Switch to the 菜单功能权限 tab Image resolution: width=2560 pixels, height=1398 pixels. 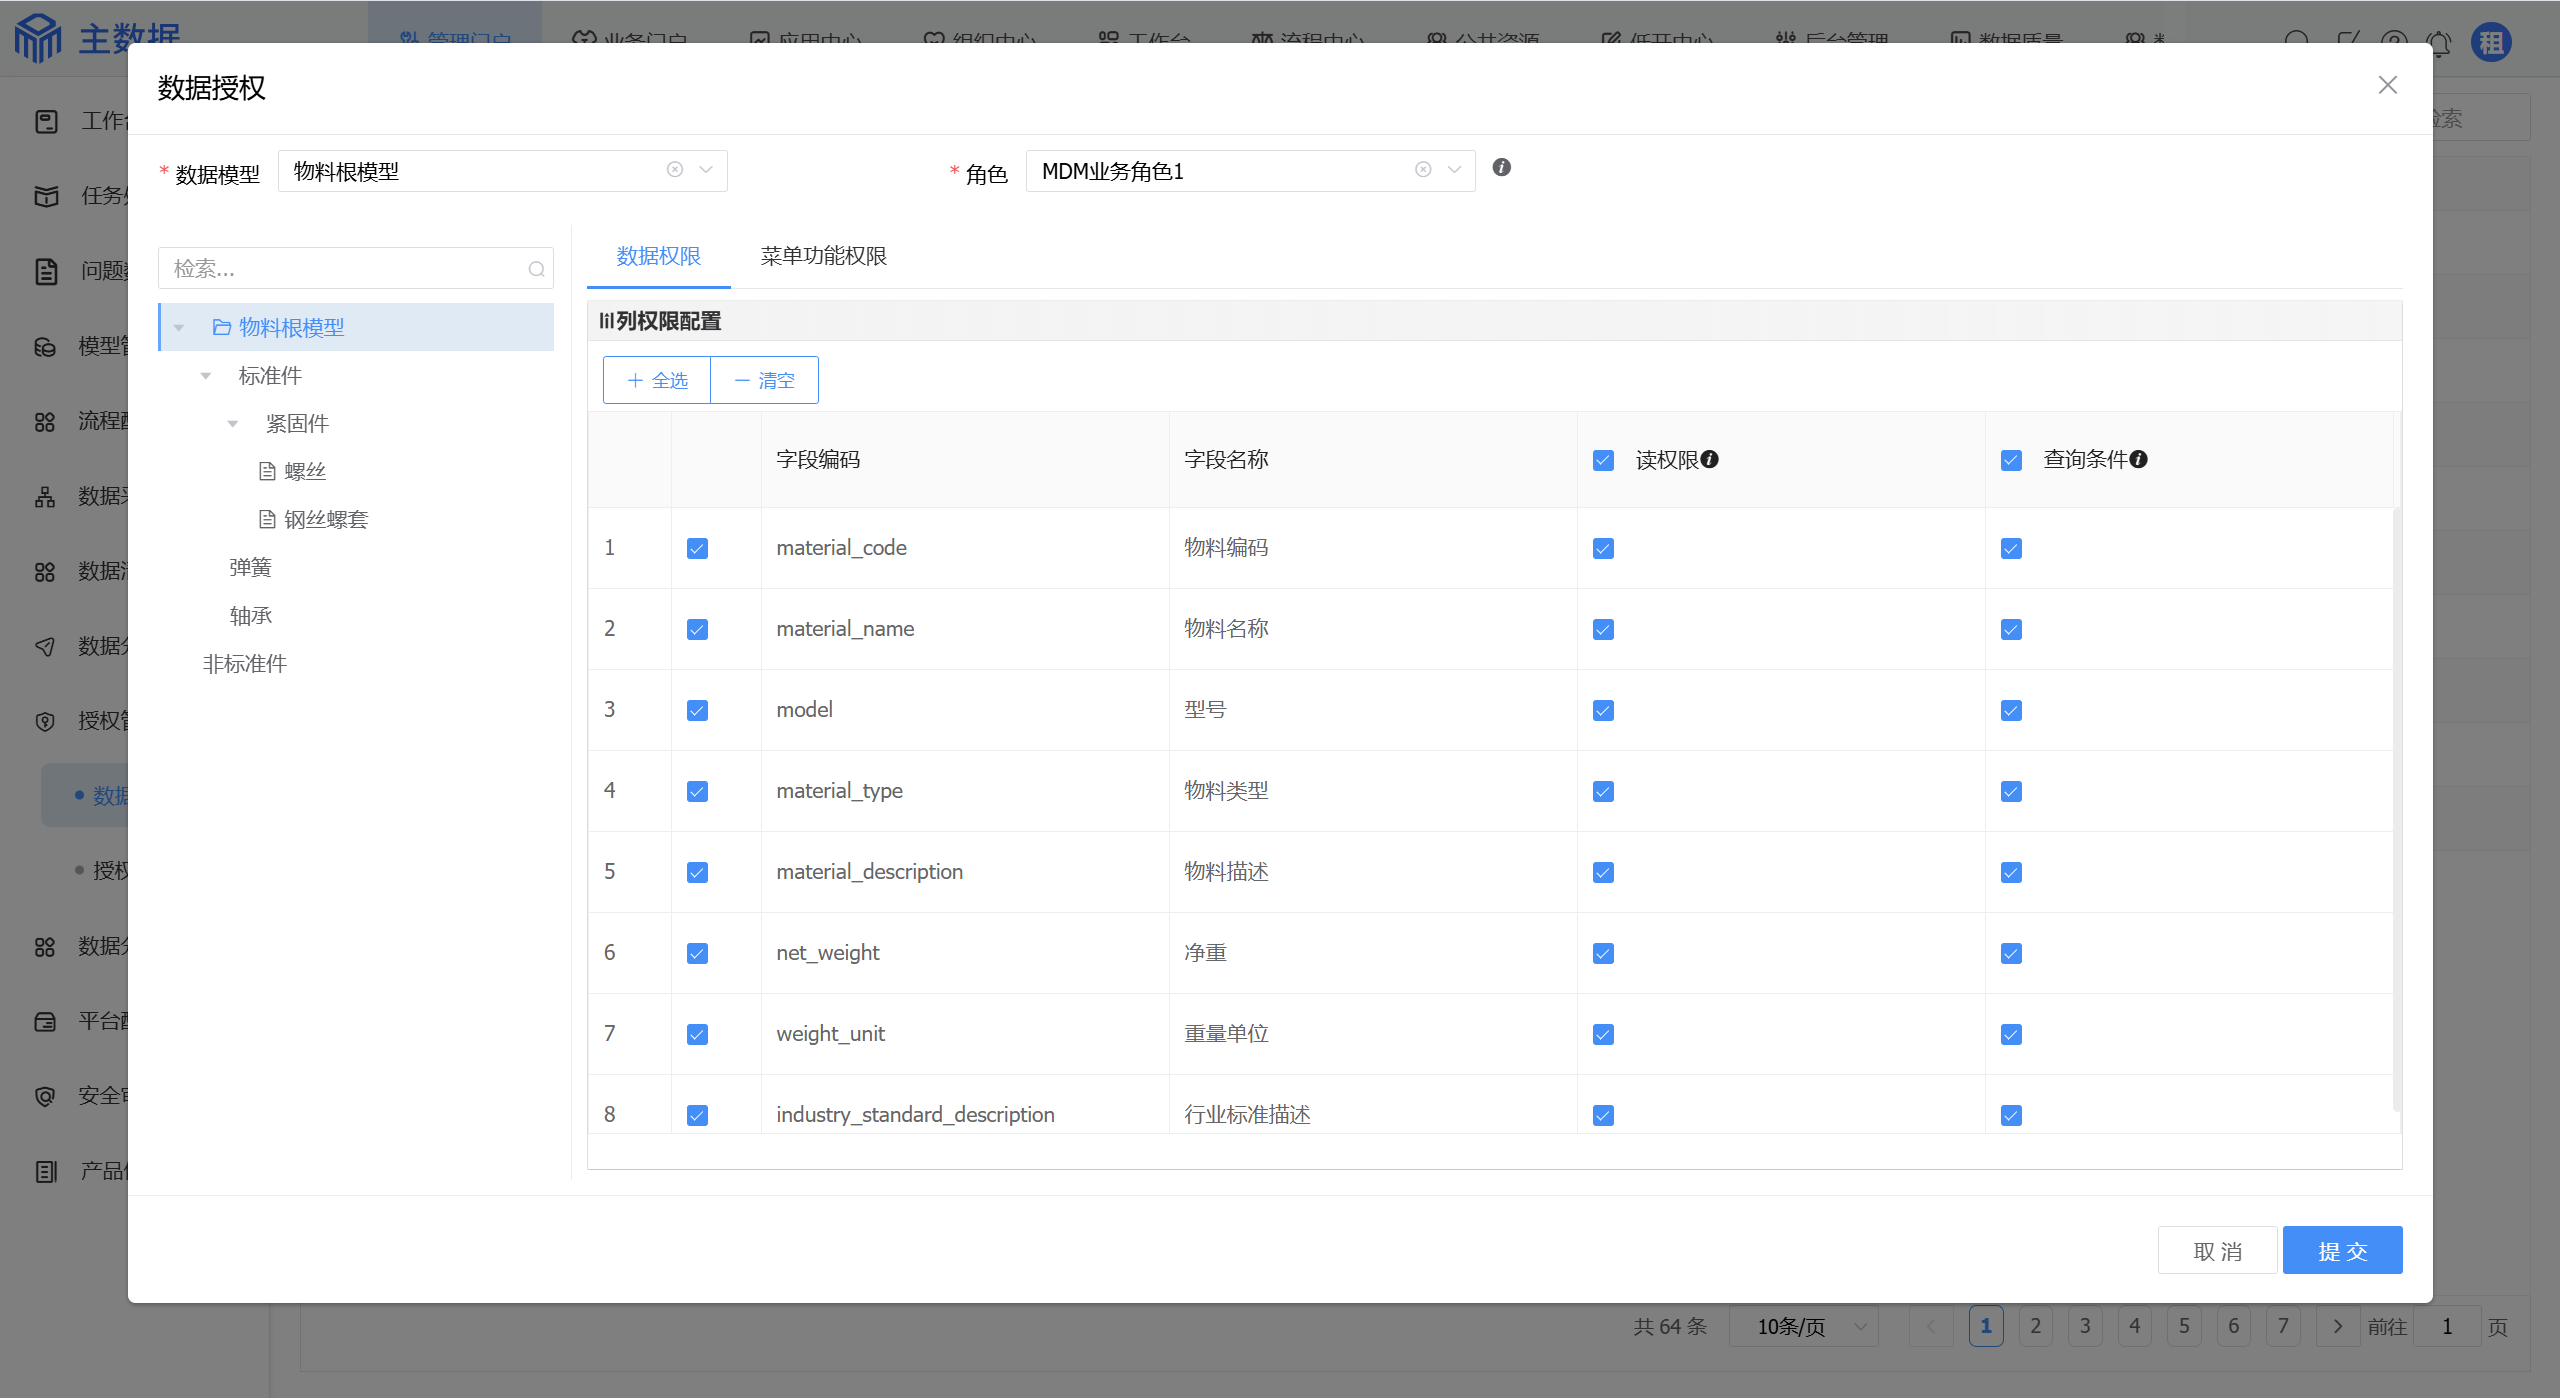[823, 256]
